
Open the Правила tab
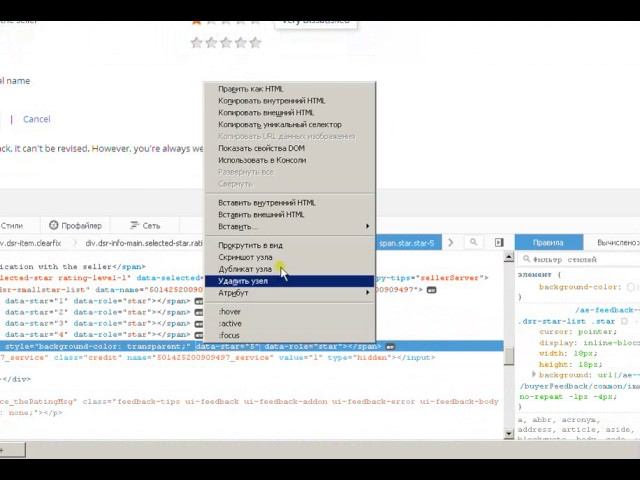tap(549, 242)
